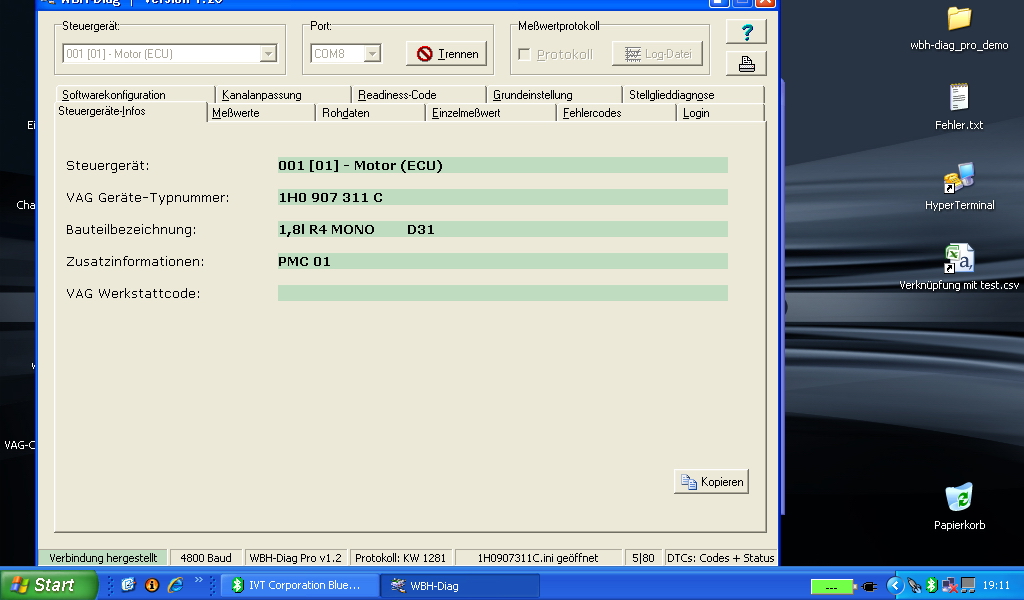Click 'Protokoll: KW 1281' status entry
1024x600 pixels.
[x=400, y=558]
